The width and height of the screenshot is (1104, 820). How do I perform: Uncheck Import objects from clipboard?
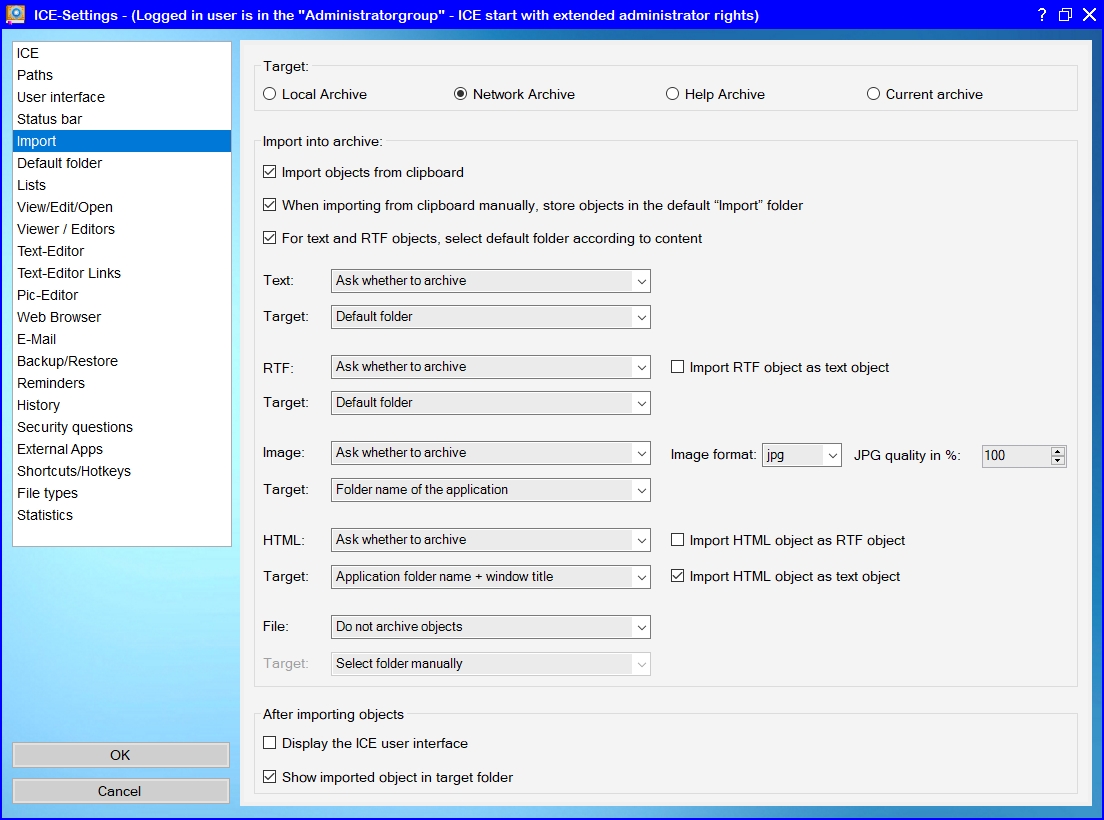[270, 172]
